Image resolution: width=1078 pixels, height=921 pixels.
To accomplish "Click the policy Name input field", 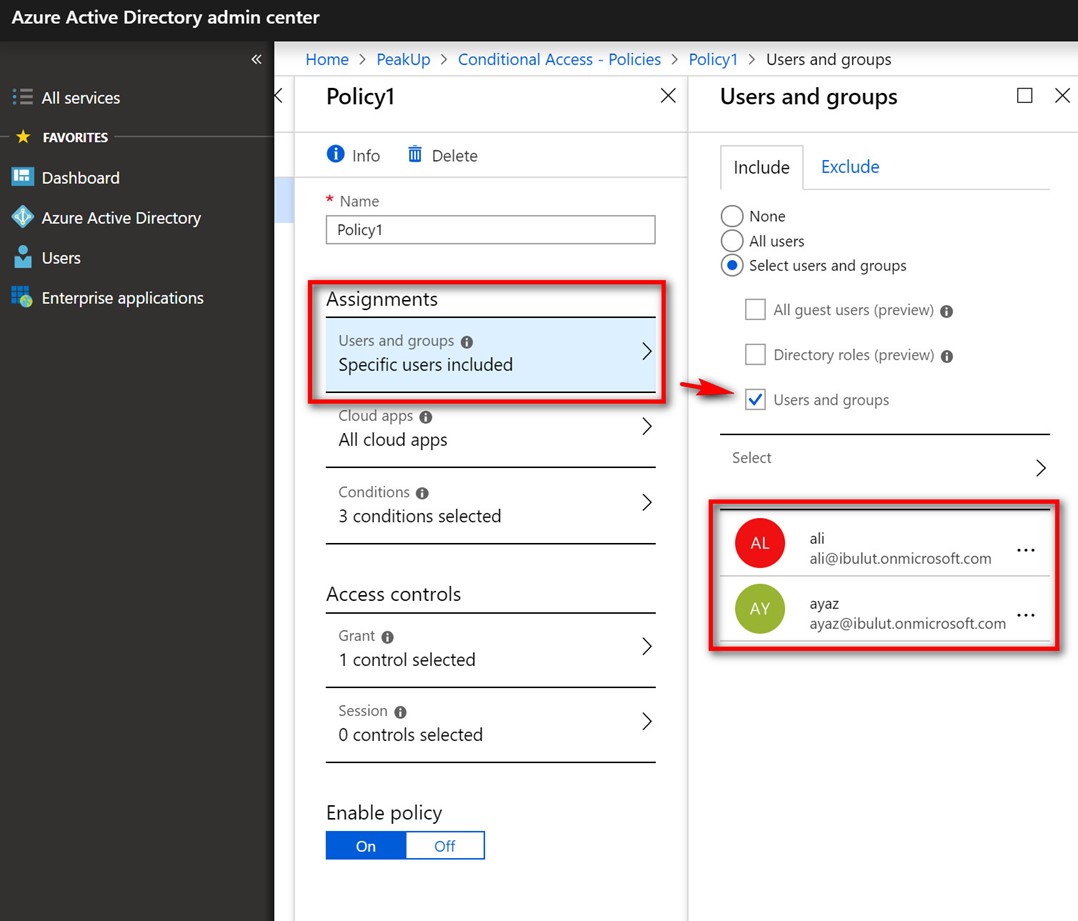I will point(490,230).
